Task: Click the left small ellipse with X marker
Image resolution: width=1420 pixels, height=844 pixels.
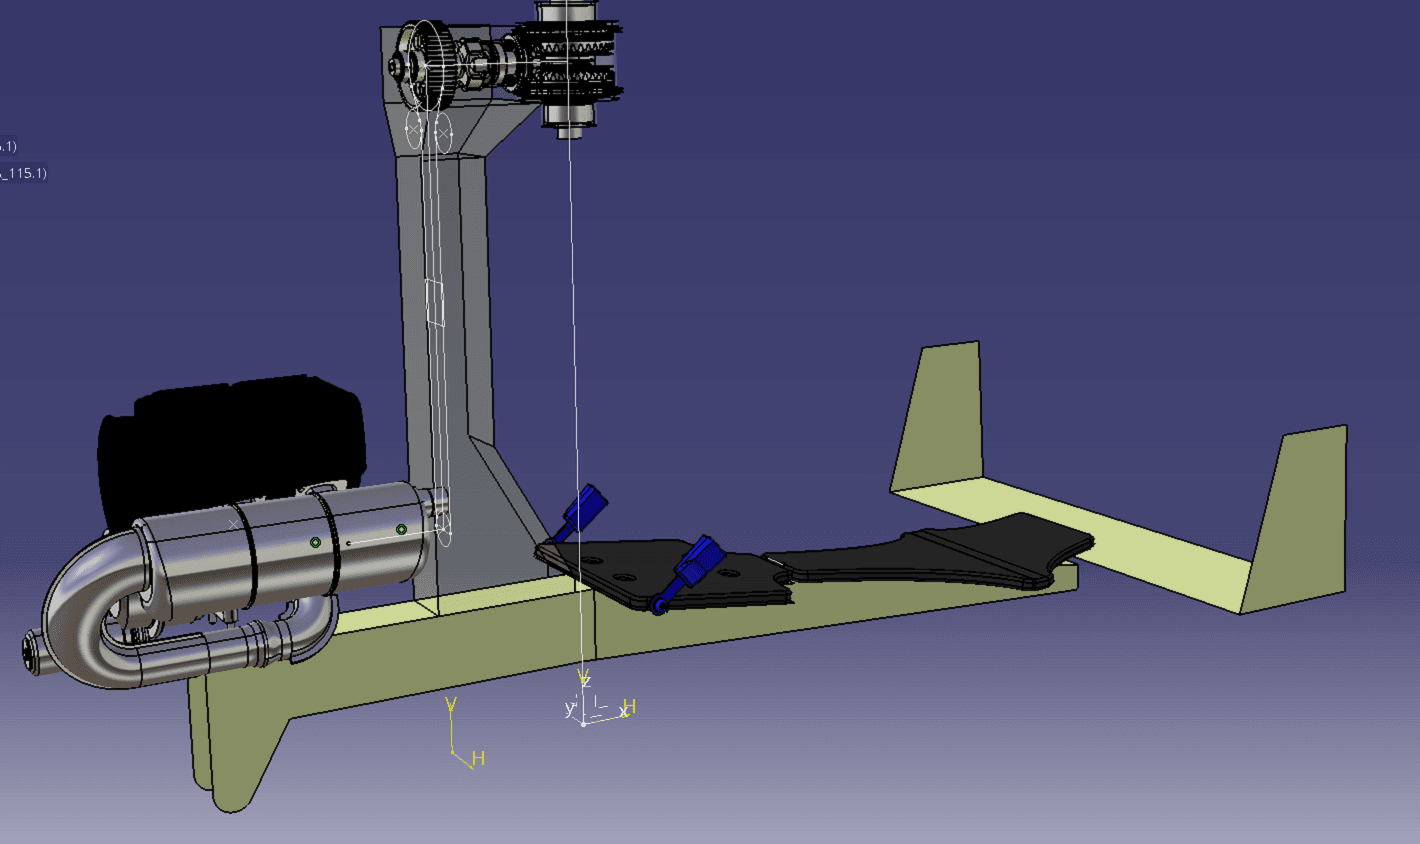Action: pyautogui.click(x=415, y=130)
